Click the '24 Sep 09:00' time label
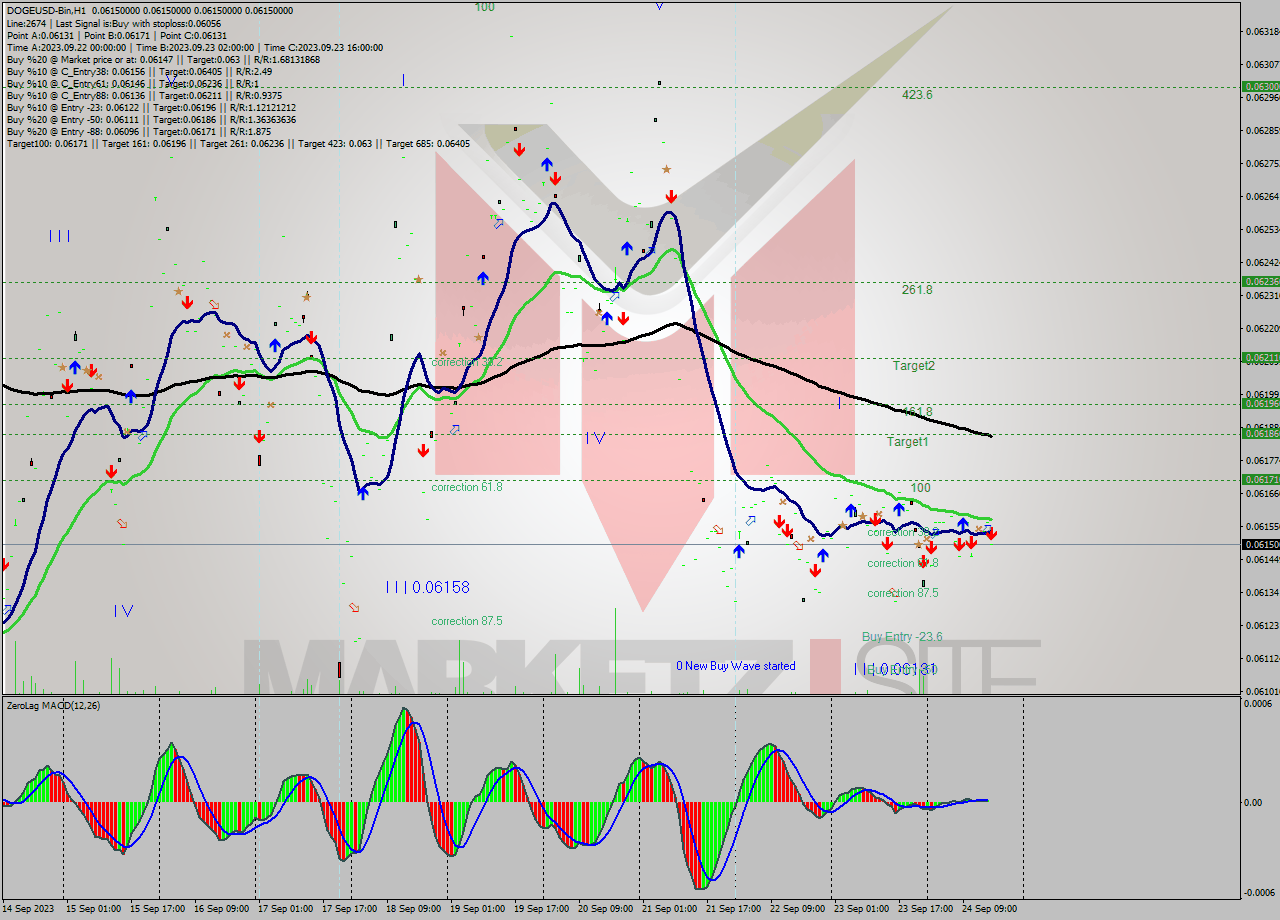The width and height of the screenshot is (1280, 920). (x=989, y=909)
